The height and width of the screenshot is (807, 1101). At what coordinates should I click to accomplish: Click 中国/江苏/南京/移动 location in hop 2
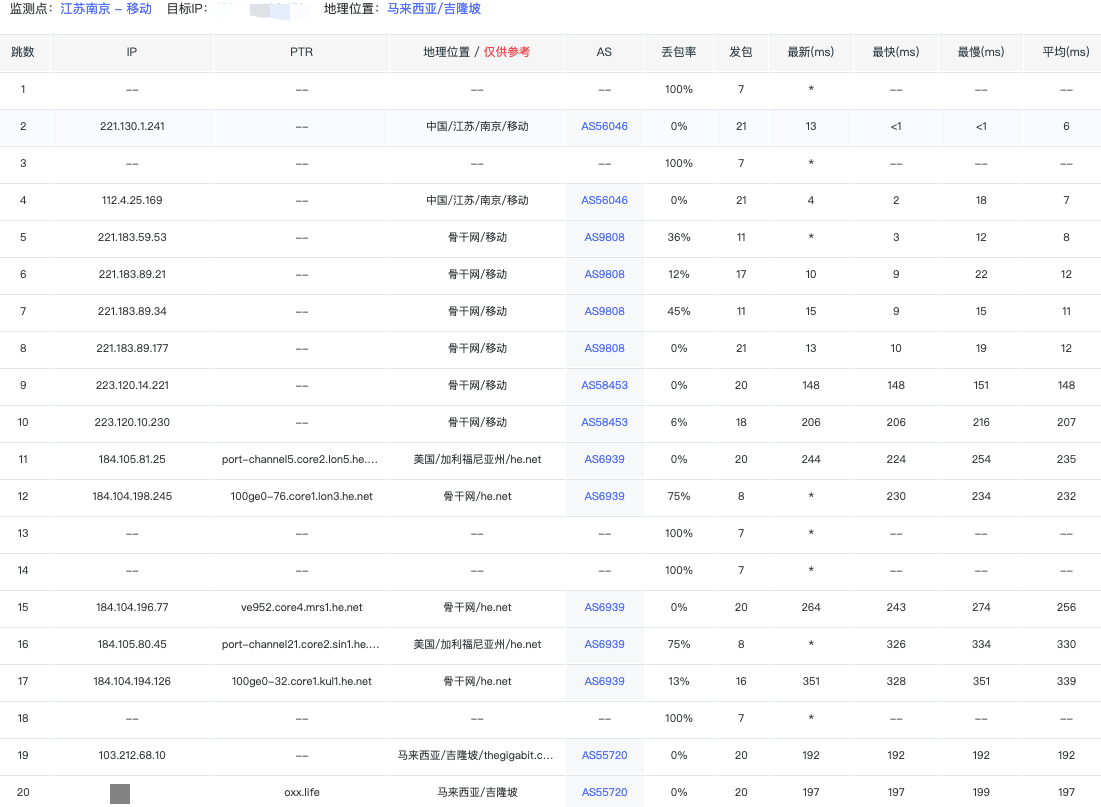[477, 126]
